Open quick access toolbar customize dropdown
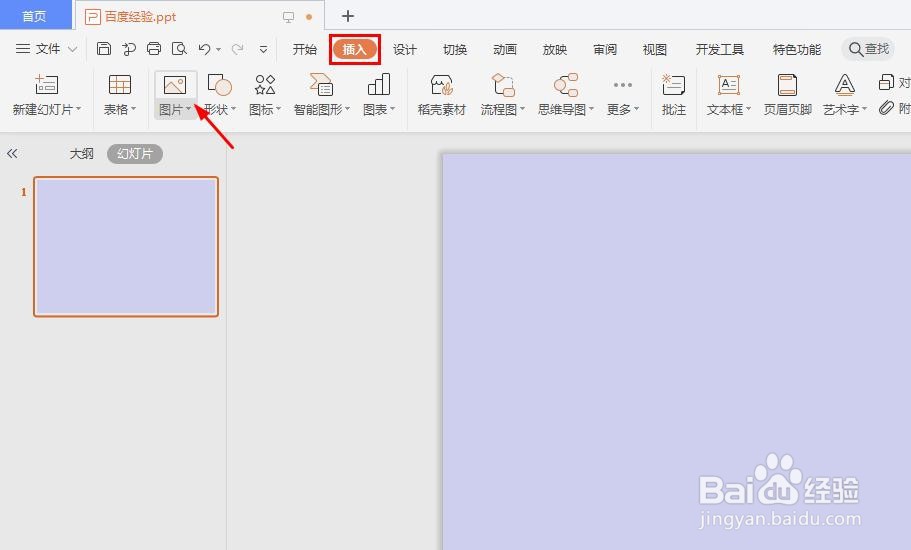This screenshot has width=911, height=550. [263, 49]
